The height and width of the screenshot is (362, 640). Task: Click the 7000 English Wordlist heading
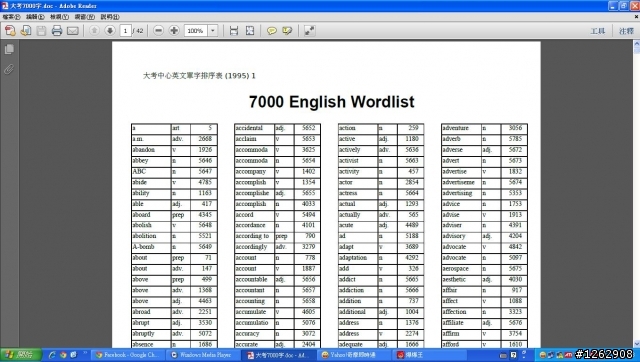(x=331, y=102)
